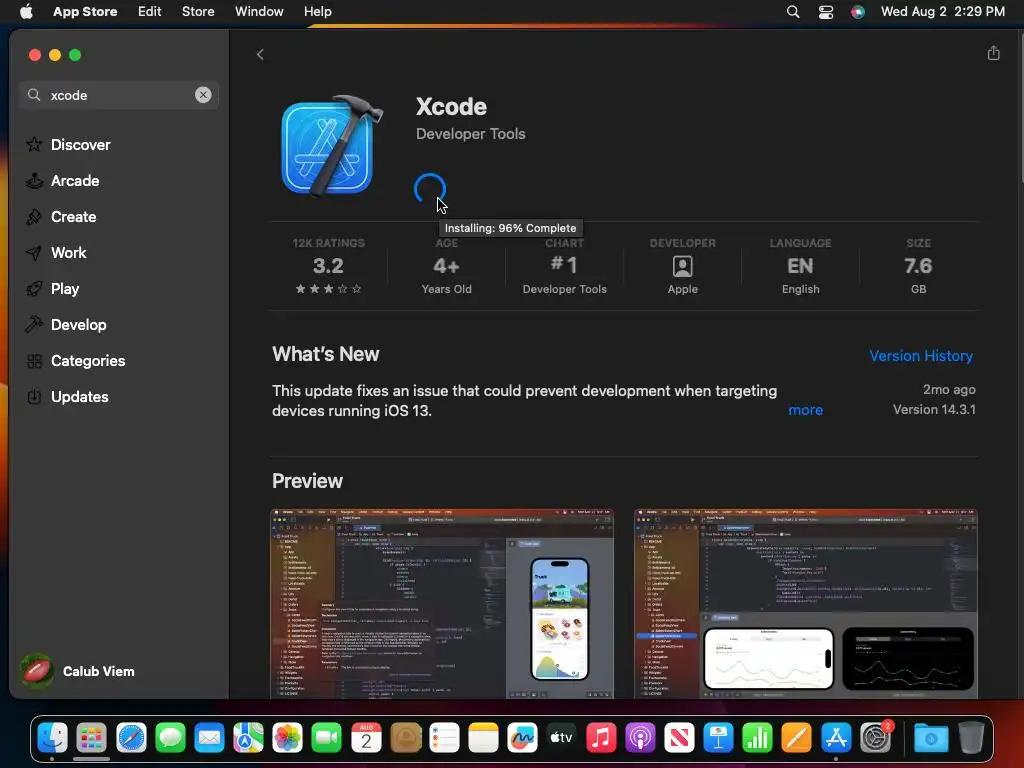Open the Store menu
Image resolution: width=1024 pixels, height=768 pixels.
click(x=198, y=11)
